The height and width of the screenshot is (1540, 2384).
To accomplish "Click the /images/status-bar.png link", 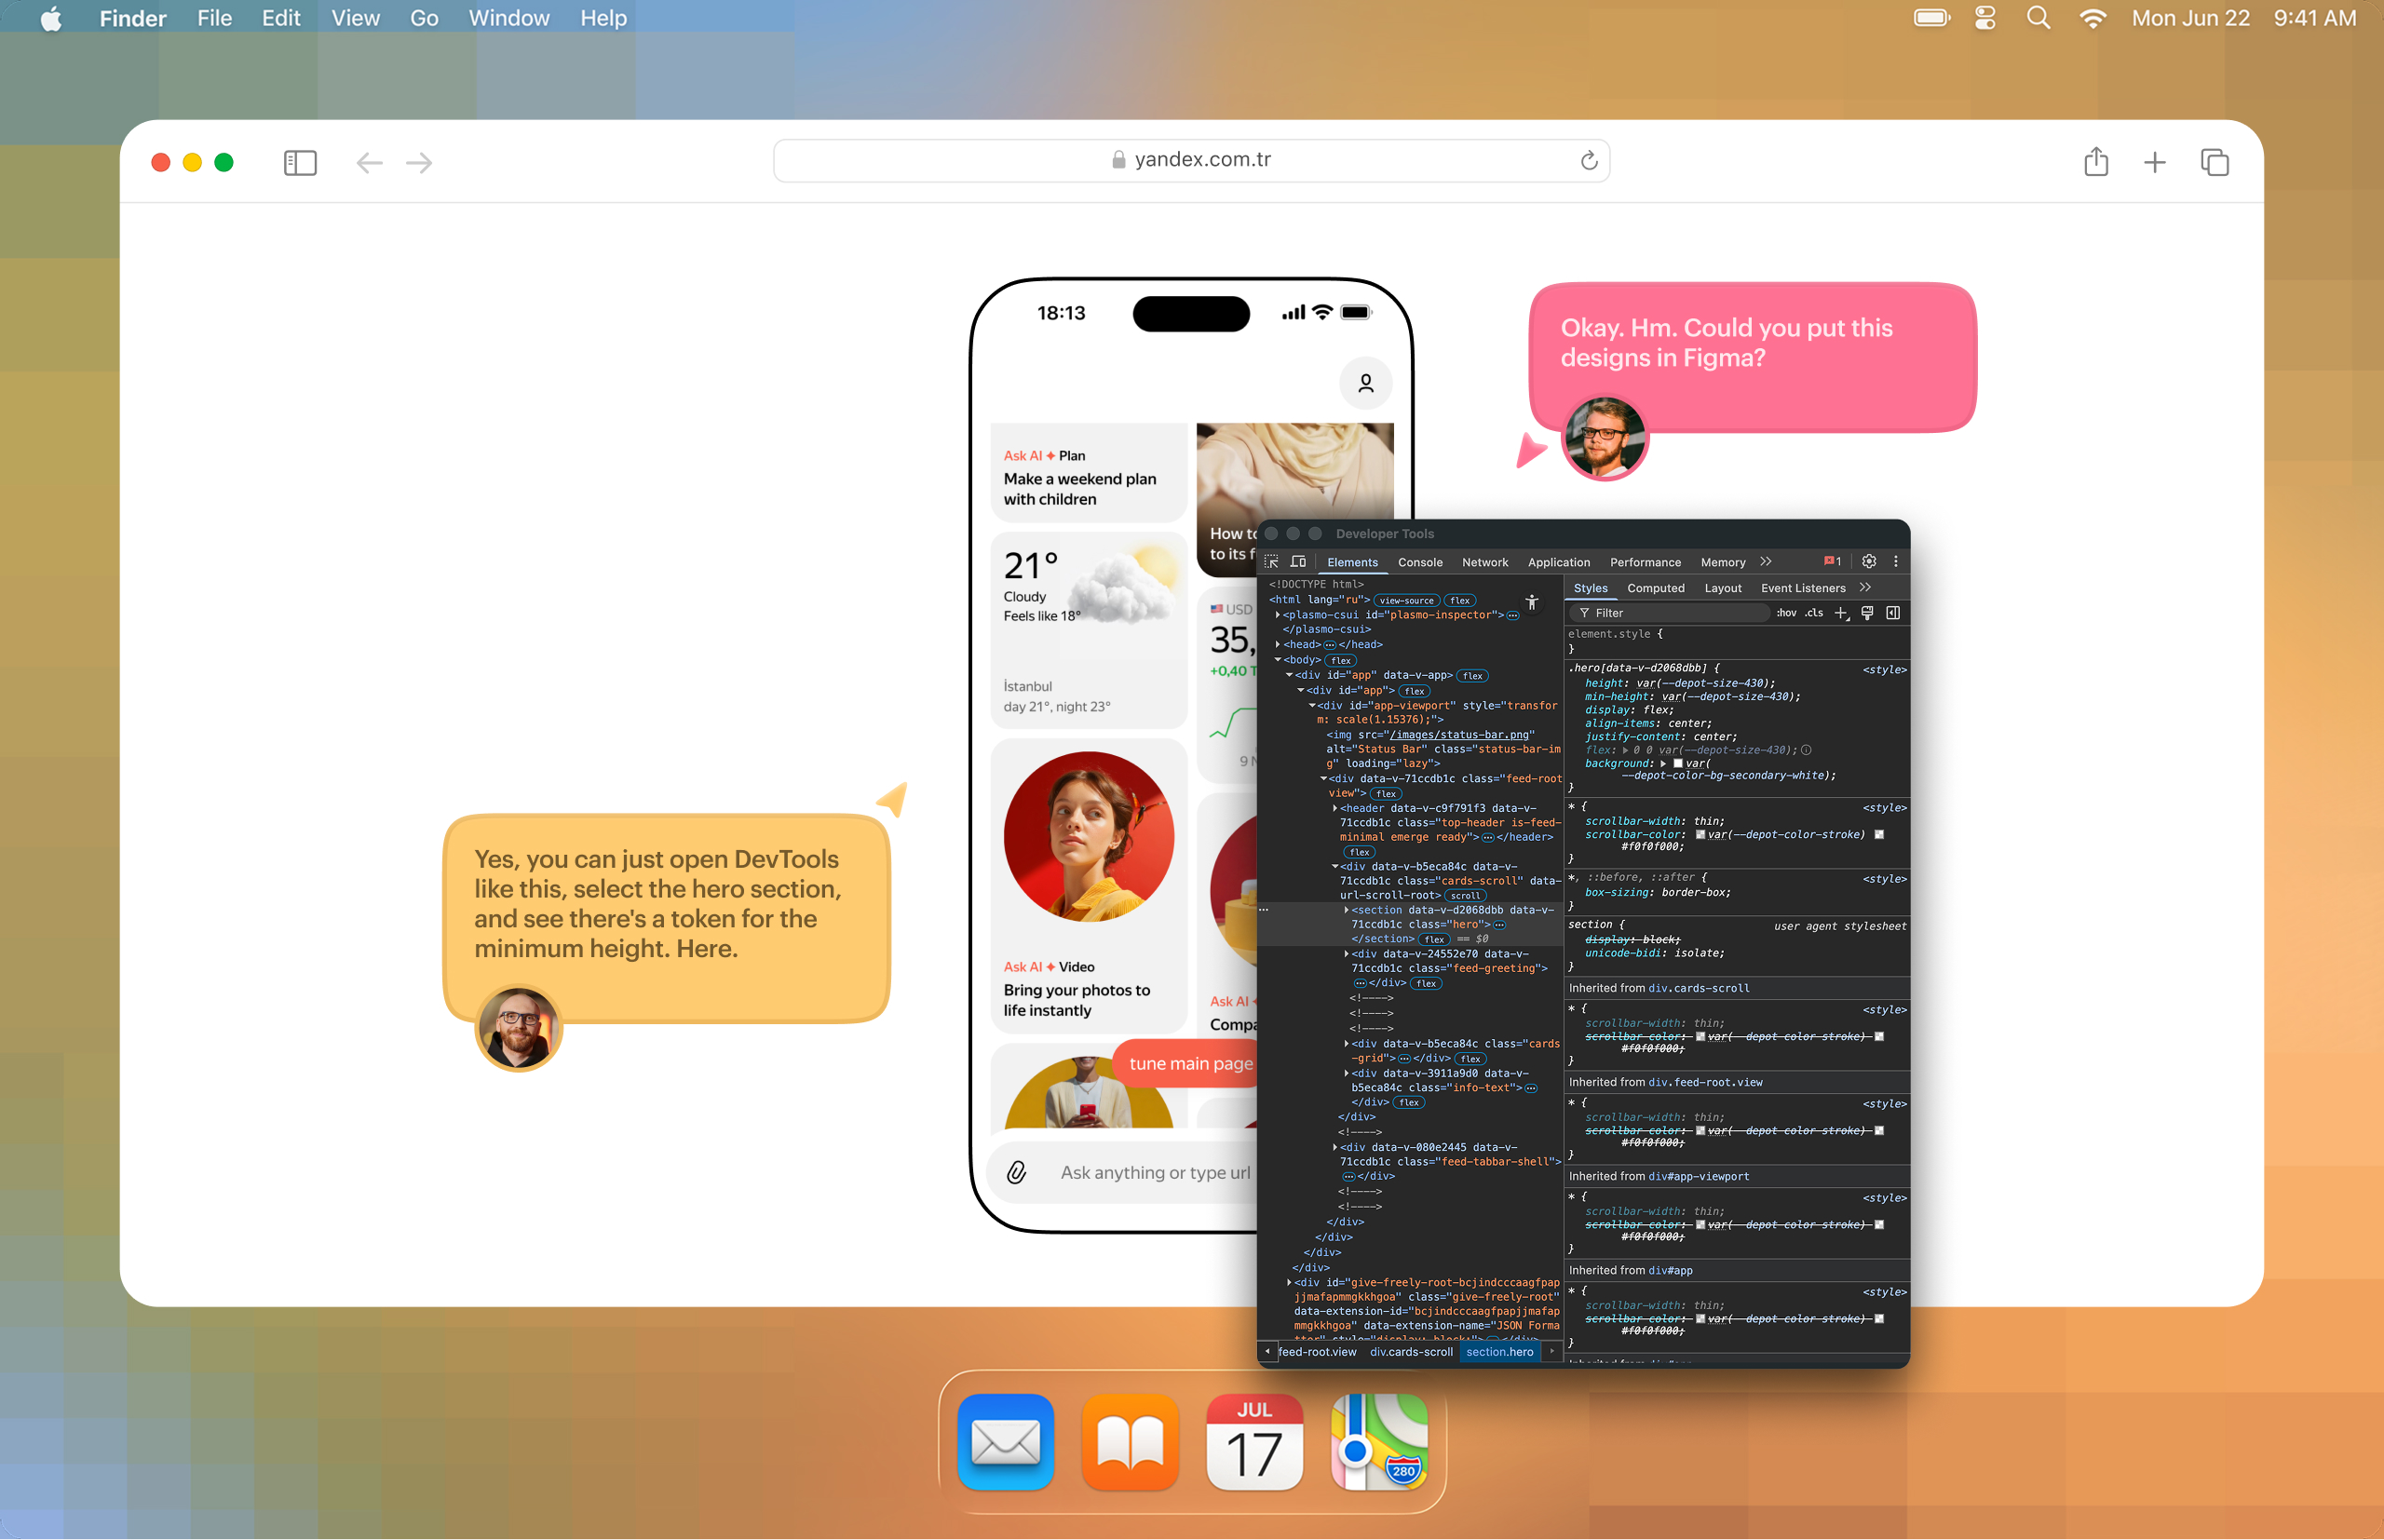I will pos(1459,735).
